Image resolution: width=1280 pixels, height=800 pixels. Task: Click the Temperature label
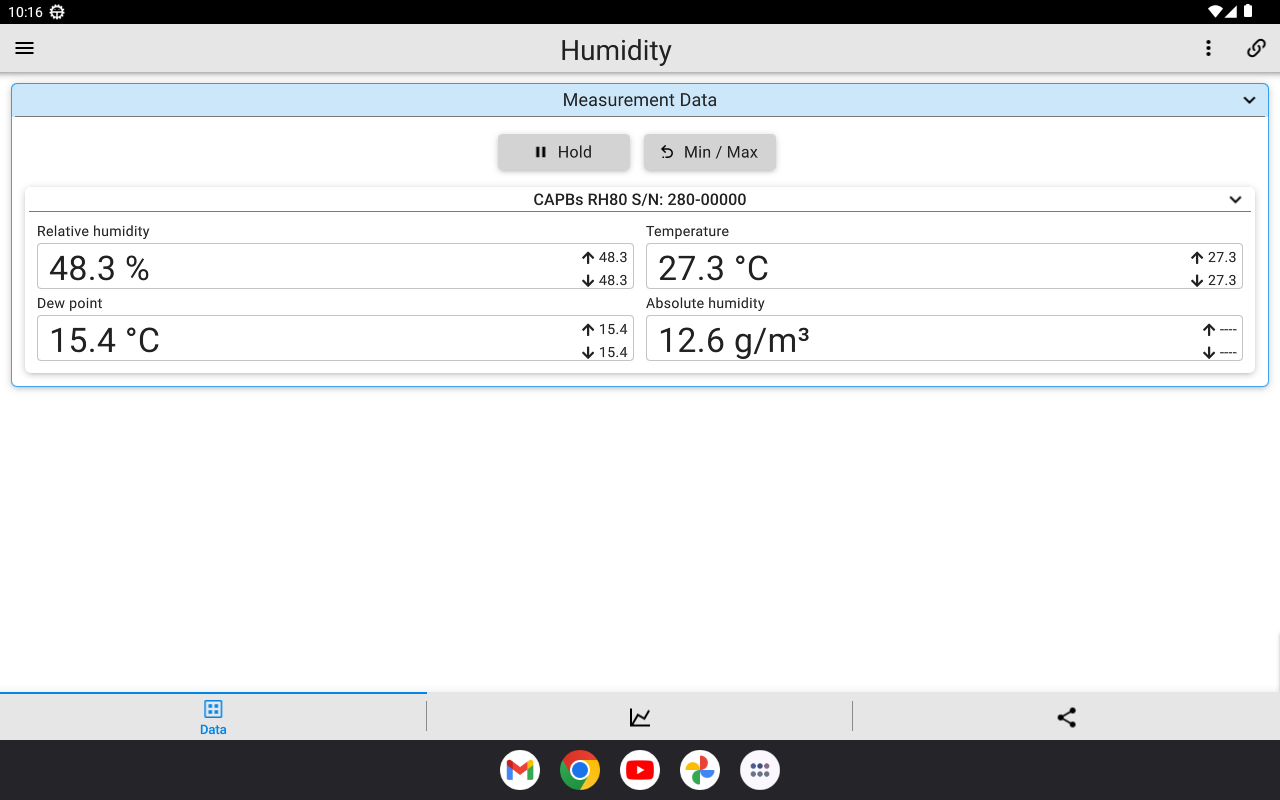pyautogui.click(x=687, y=231)
